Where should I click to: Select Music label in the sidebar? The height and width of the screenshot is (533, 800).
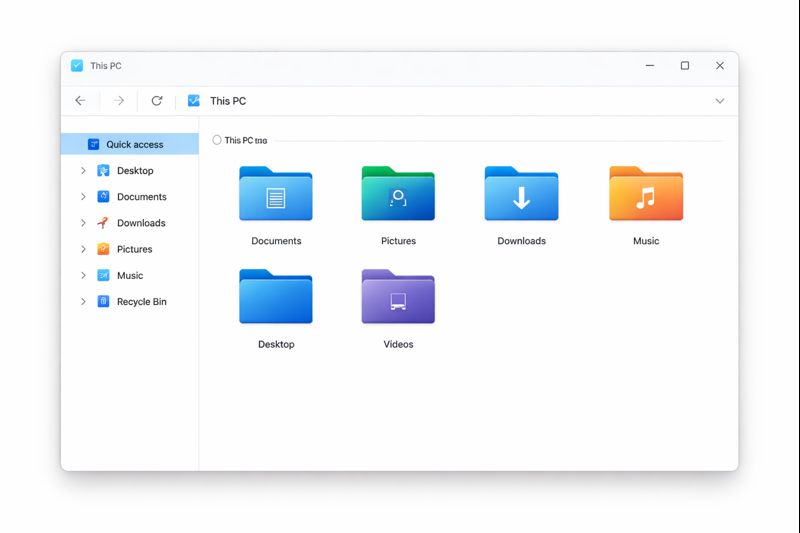click(130, 275)
